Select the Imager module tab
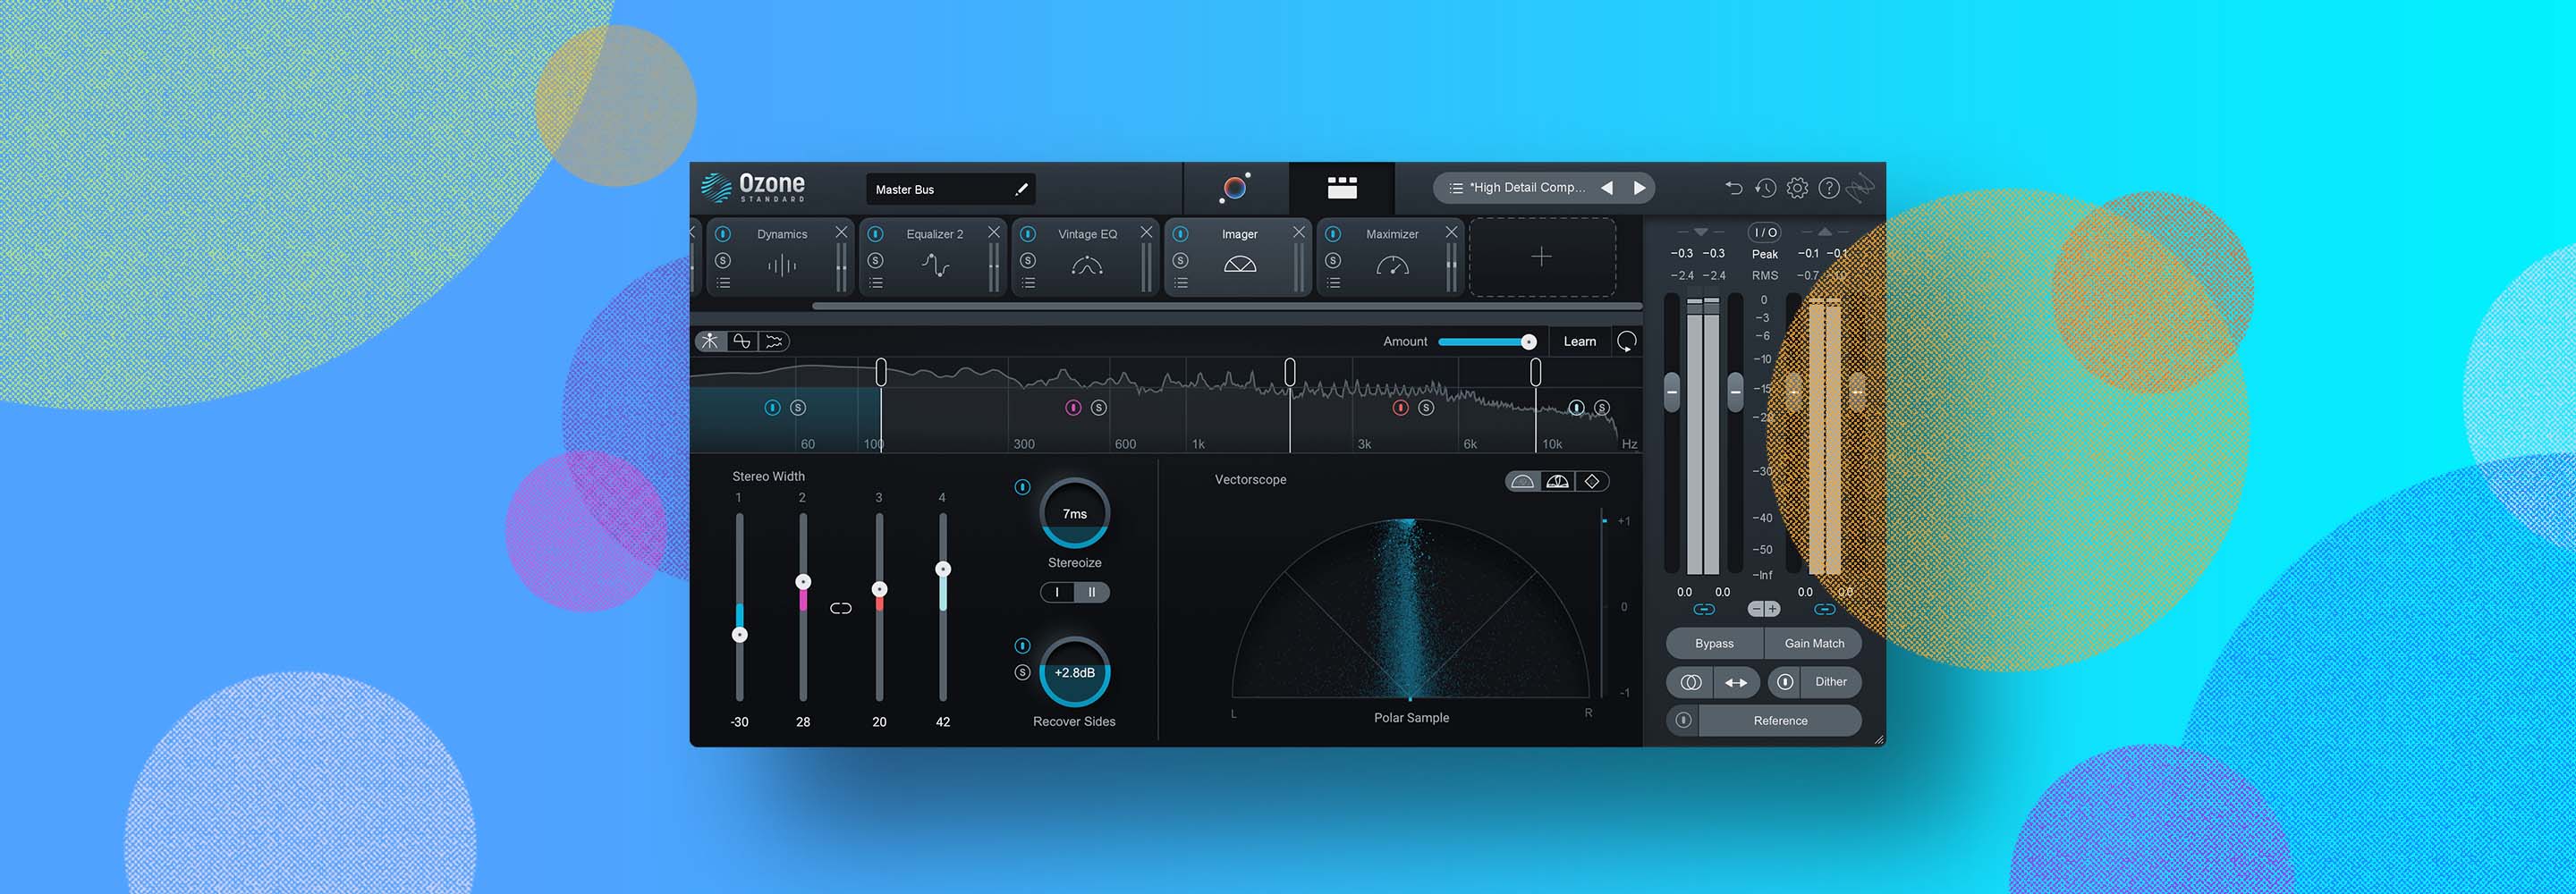This screenshot has height=894, width=2576. [1239, 257]
